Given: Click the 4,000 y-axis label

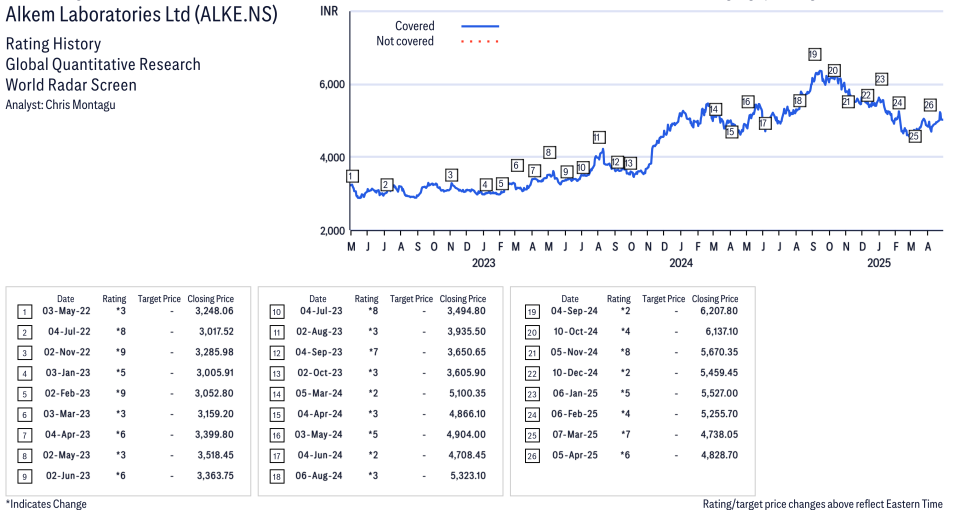Looking at the screenshot, I should pyautogui.click(x=332, y=158).
